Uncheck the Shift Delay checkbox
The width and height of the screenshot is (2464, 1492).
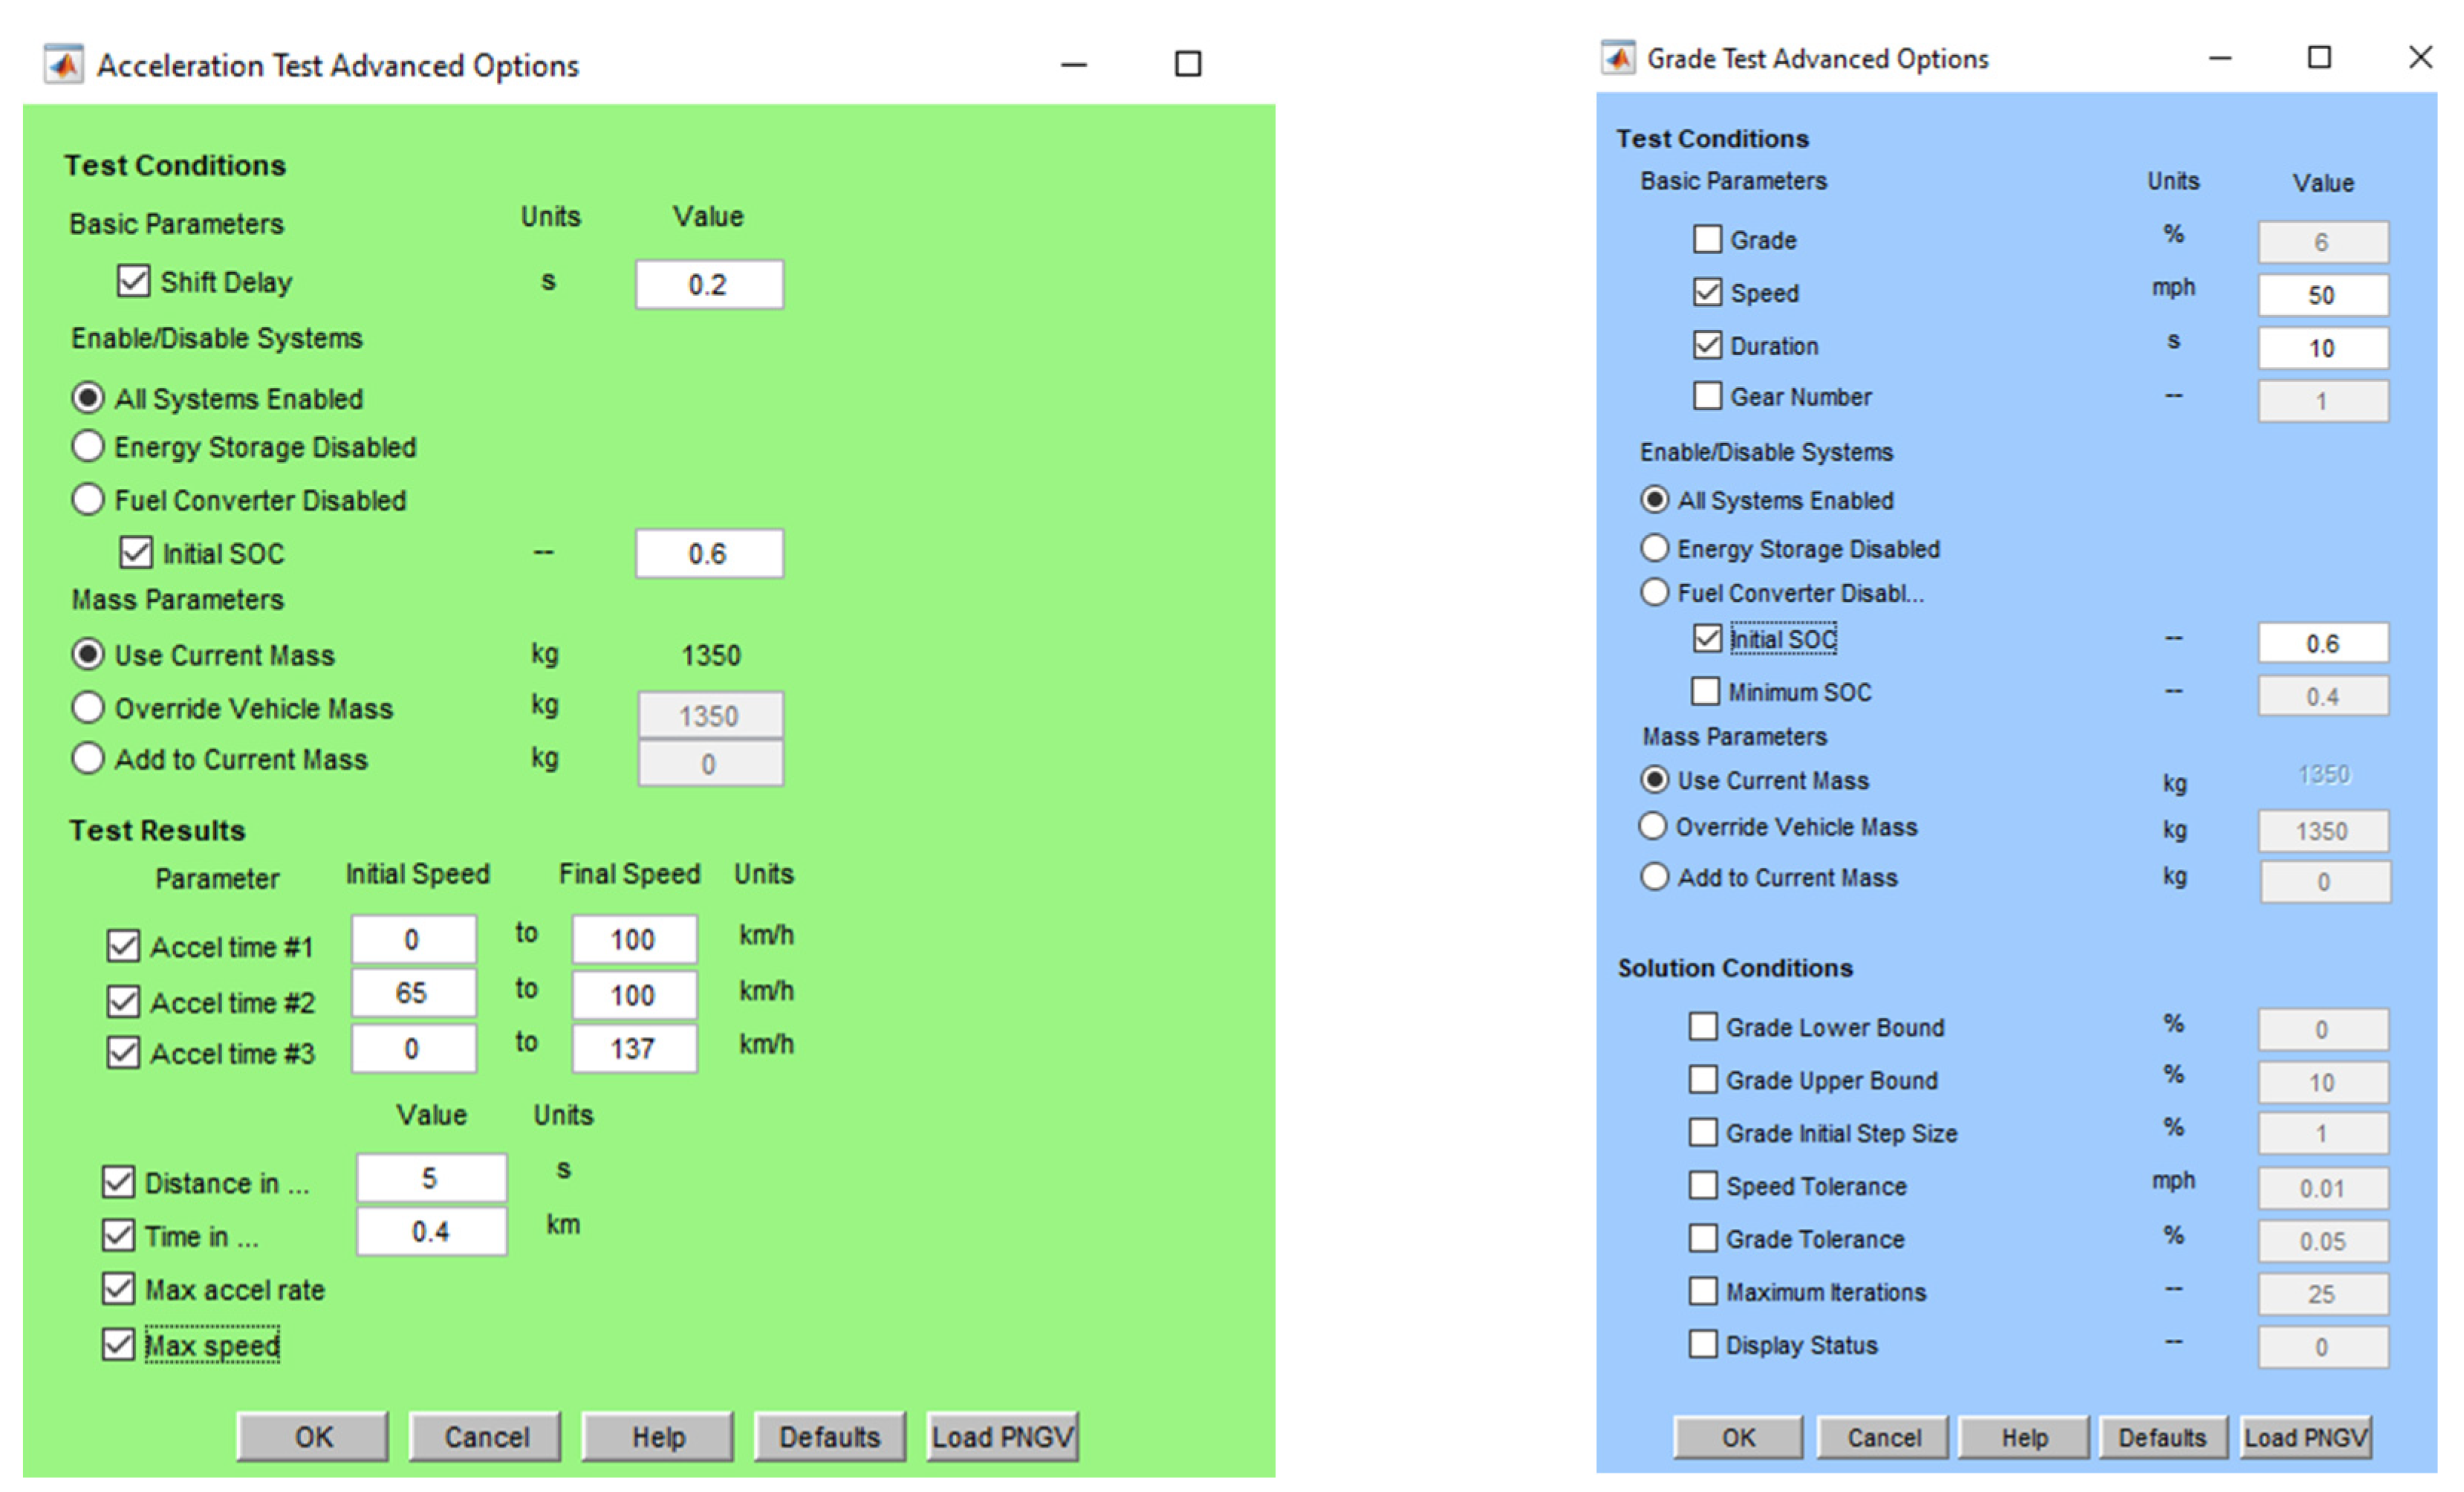coord(133,281)
